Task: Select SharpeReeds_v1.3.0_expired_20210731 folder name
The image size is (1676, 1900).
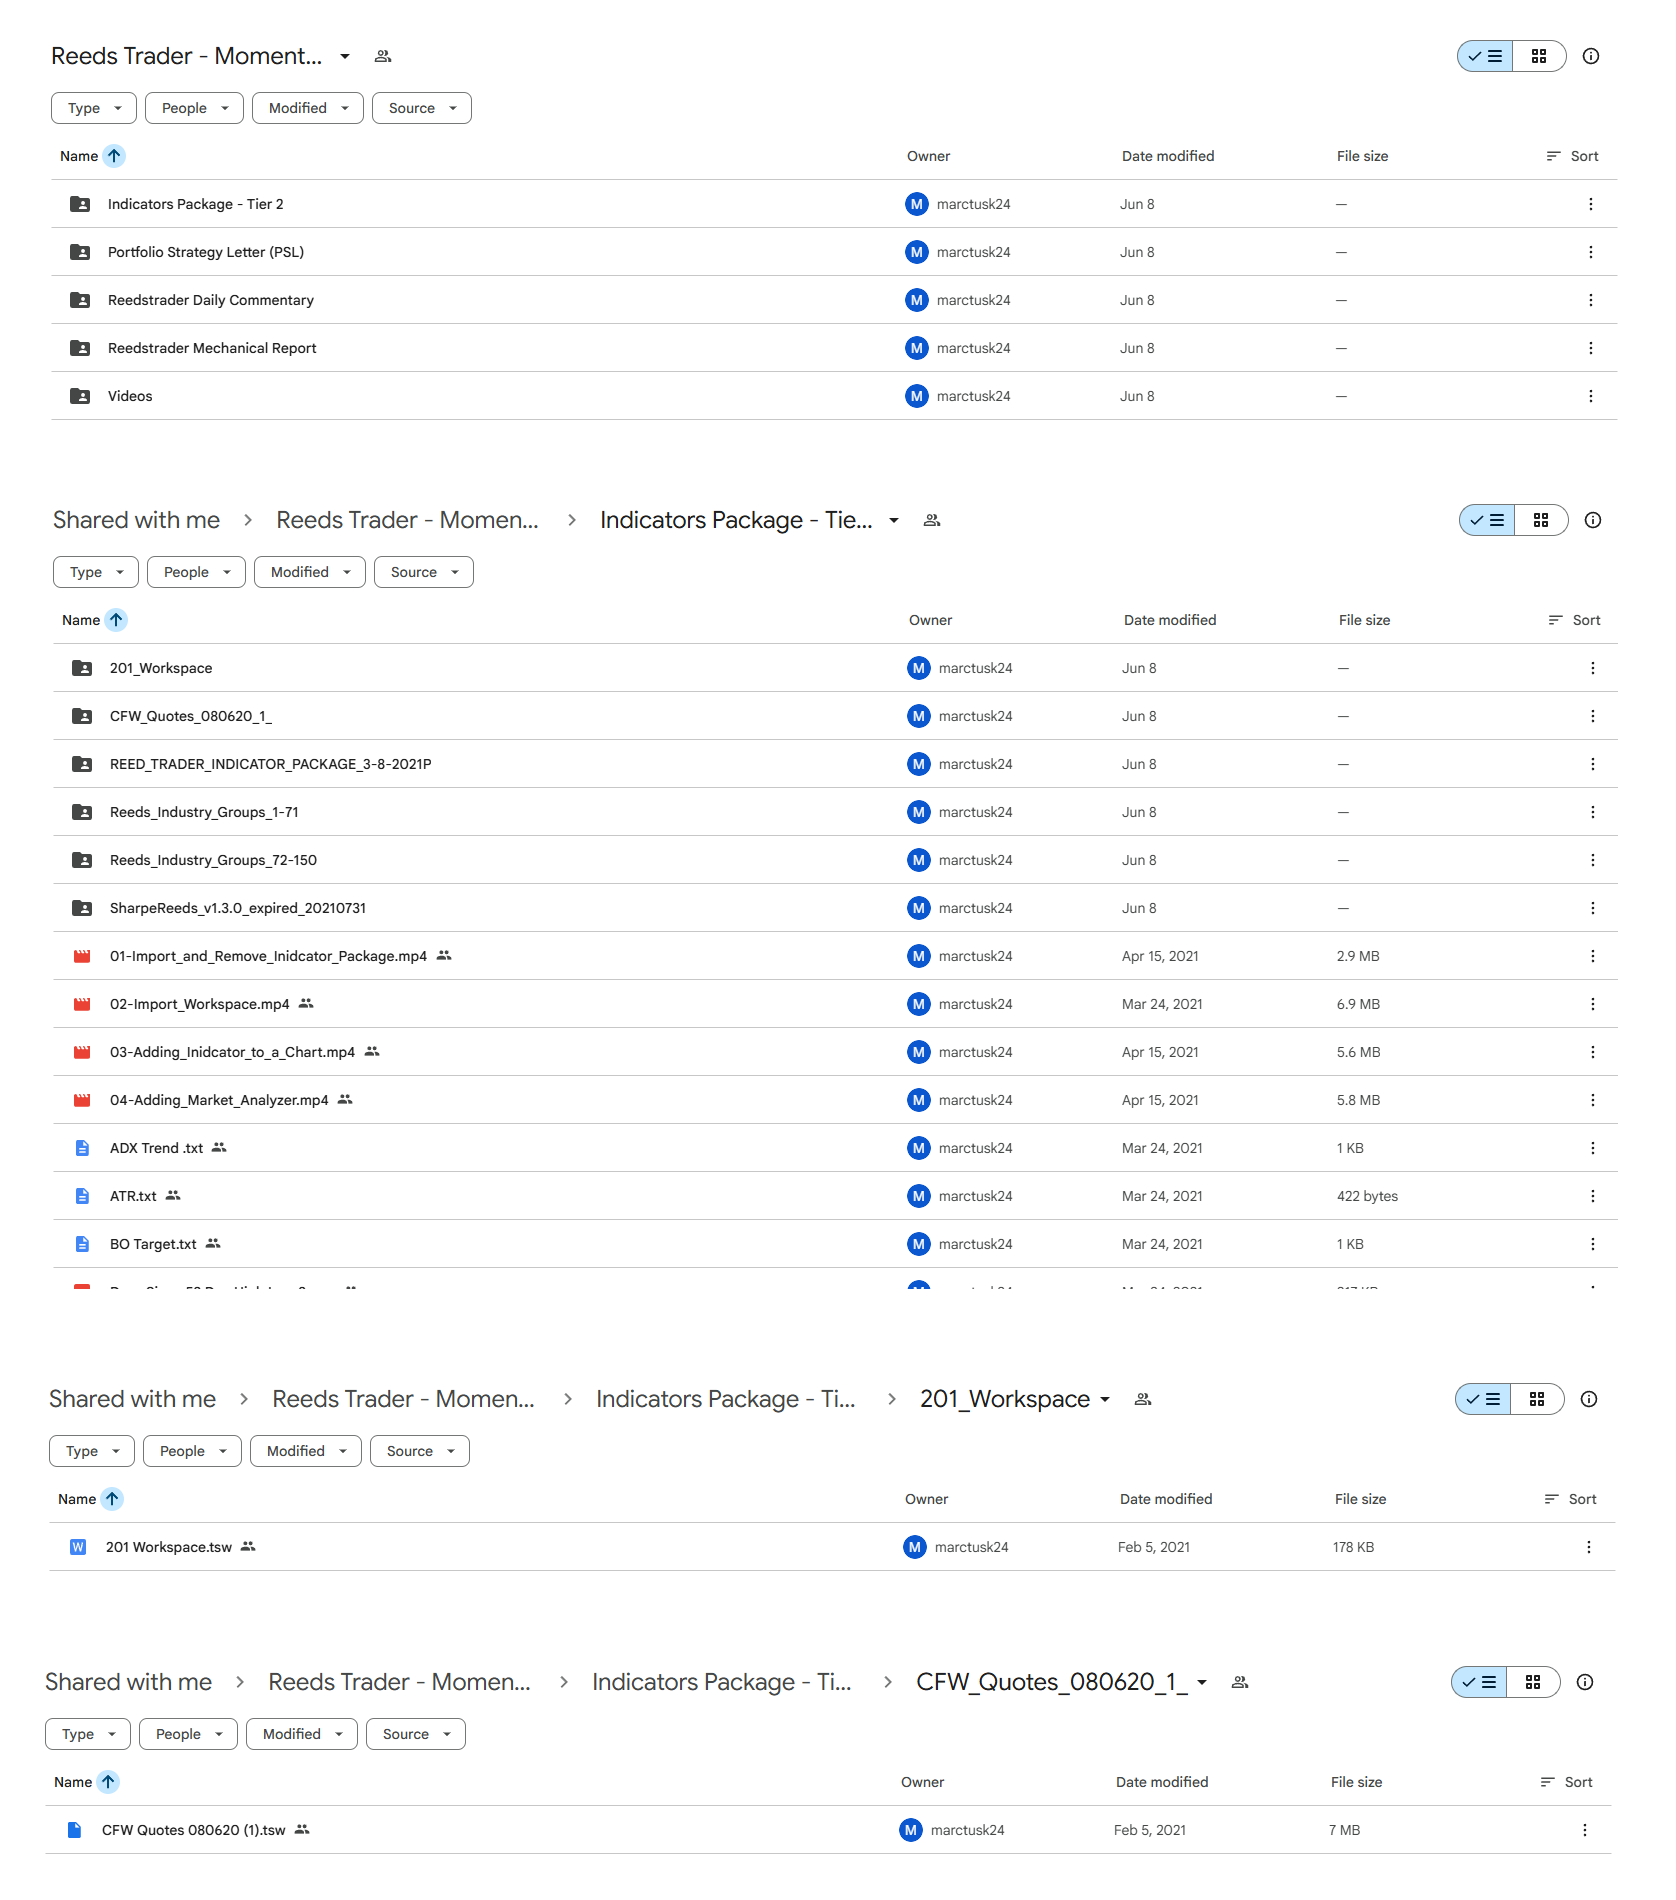Action: tap(238, 908)
